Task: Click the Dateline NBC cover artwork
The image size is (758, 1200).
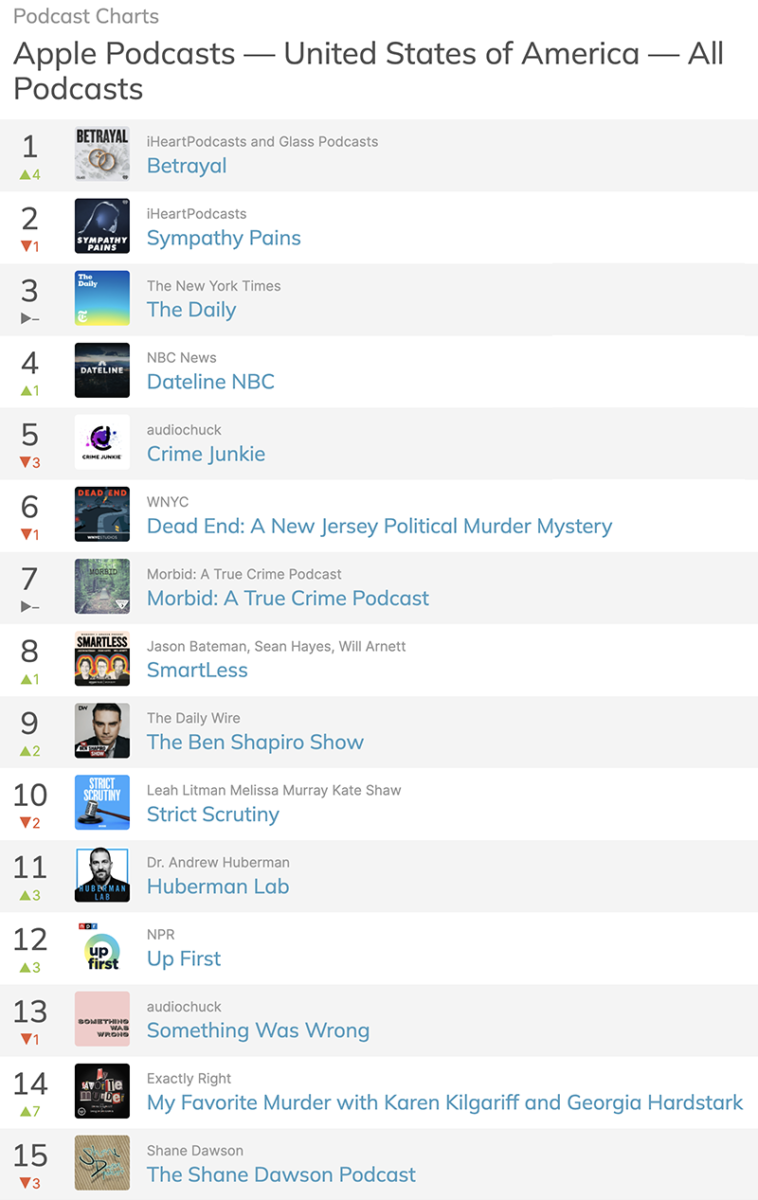Action: (x=102, y=370)
